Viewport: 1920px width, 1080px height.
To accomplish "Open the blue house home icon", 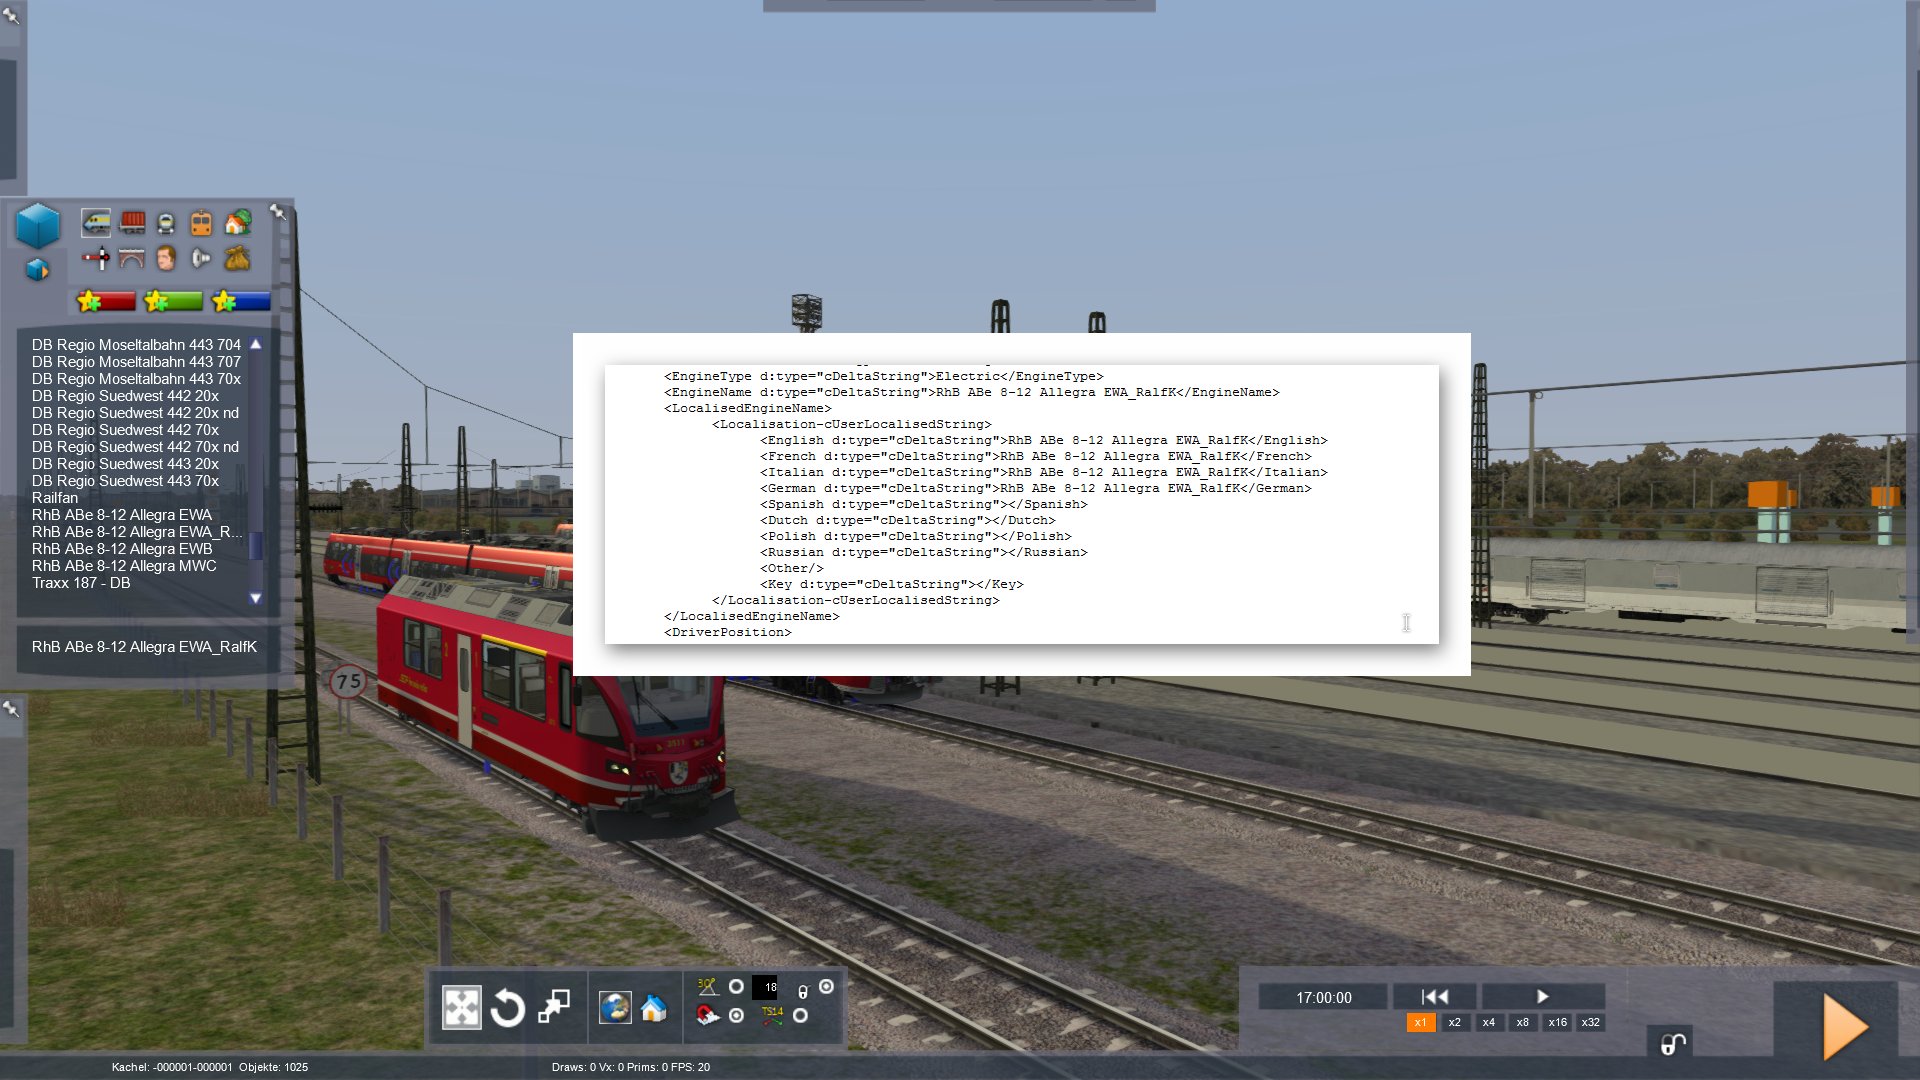I will click(654, 1007).
